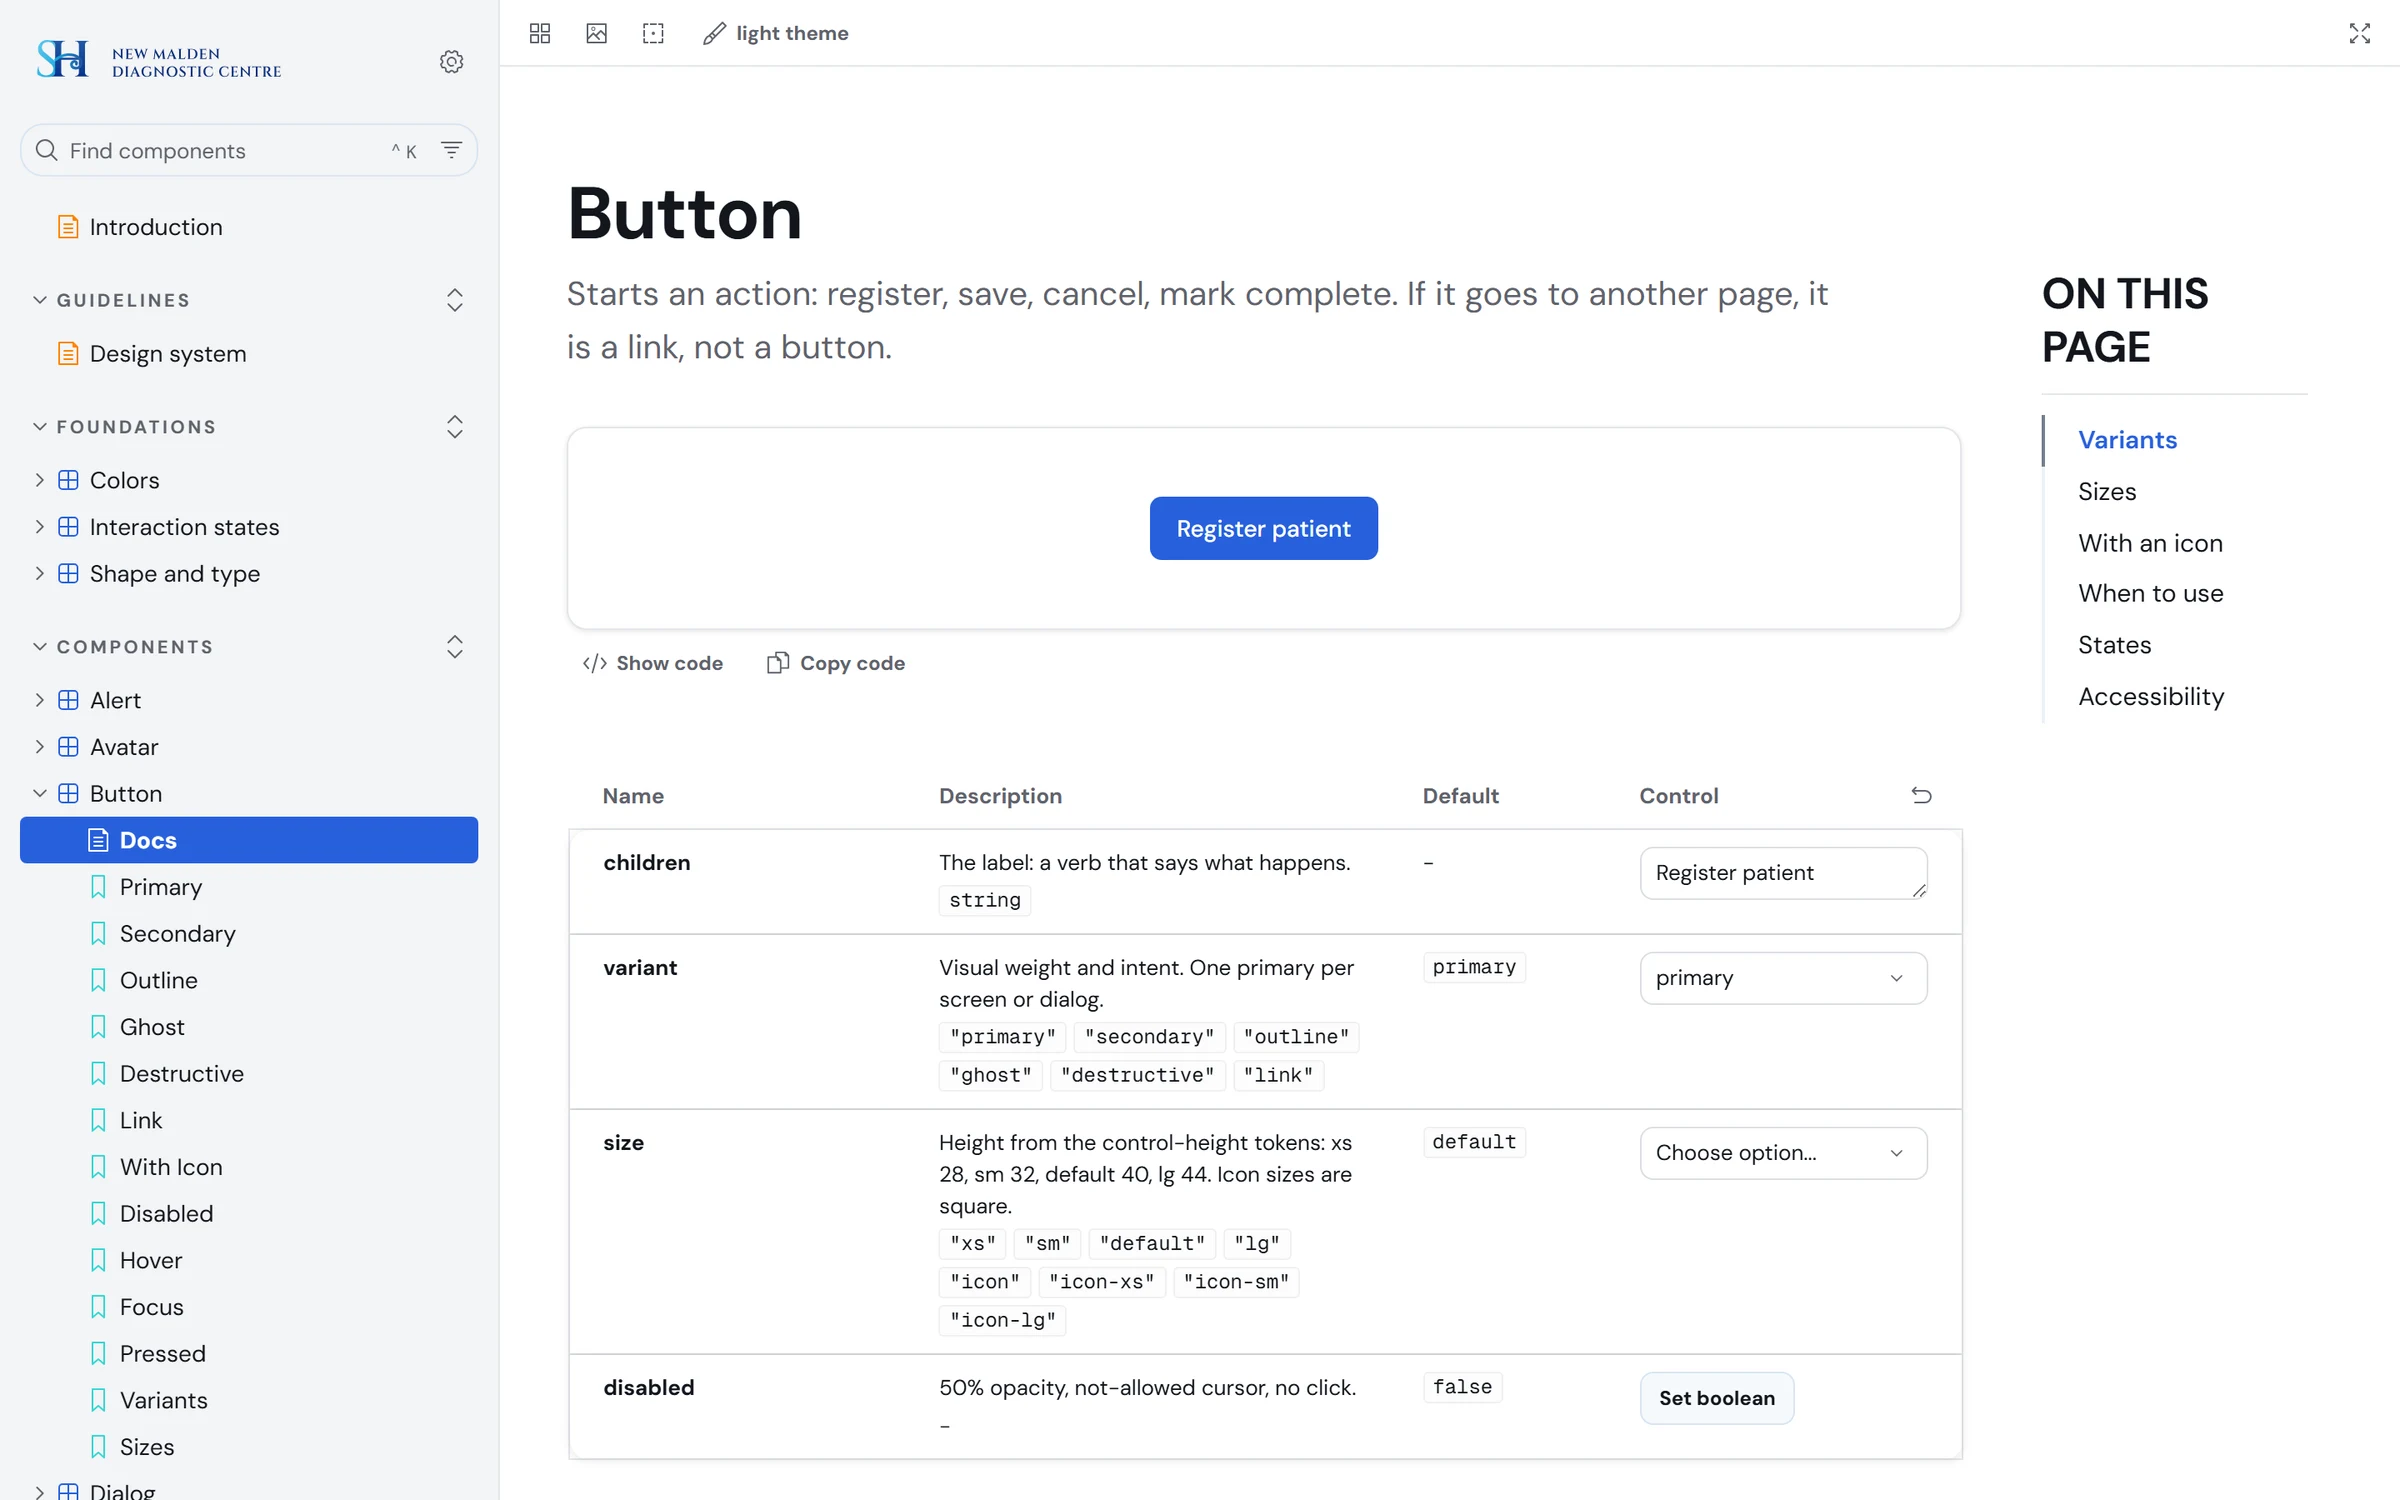Click the Register patient preview button

[x=1263, y=528]
